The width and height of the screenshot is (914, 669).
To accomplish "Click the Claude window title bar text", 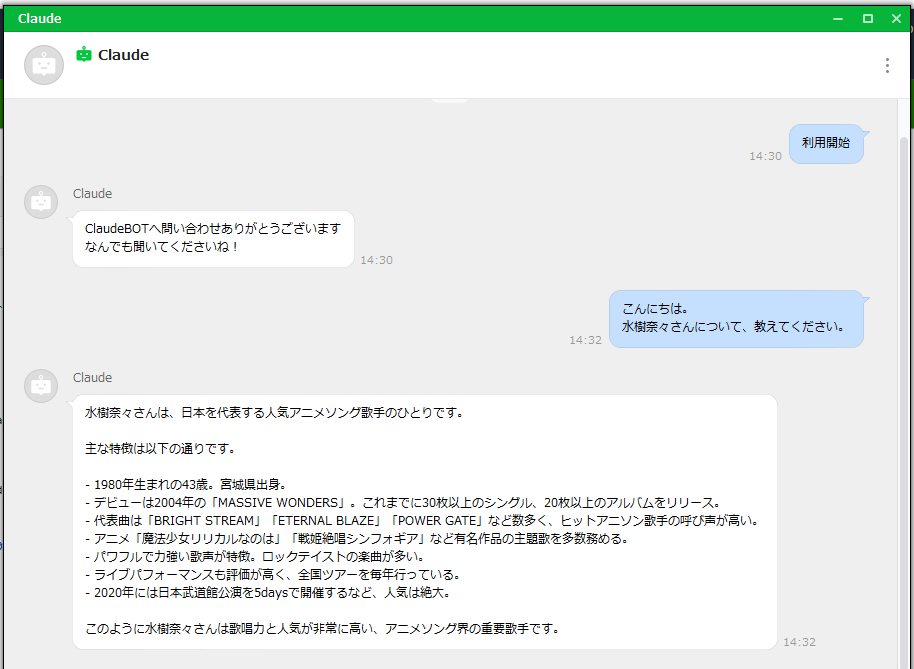I will (x=40, y=19).
